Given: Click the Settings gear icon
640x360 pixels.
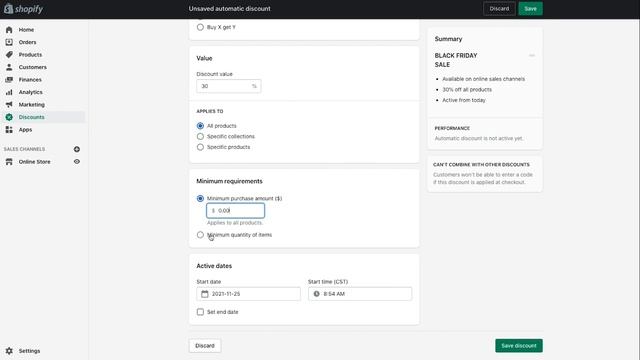Looking at the screenshot, I should coord(9,351).
